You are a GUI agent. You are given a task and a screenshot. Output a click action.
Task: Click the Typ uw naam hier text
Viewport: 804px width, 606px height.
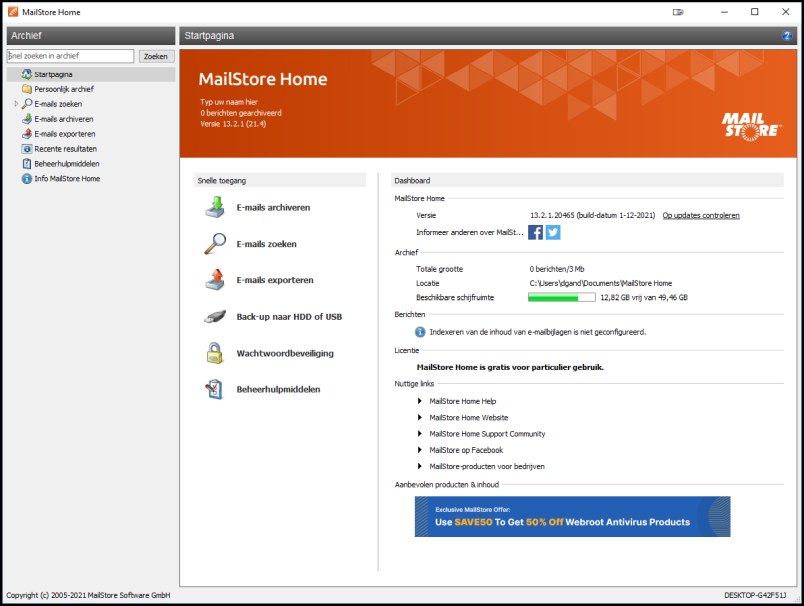(x=229, y=102)
